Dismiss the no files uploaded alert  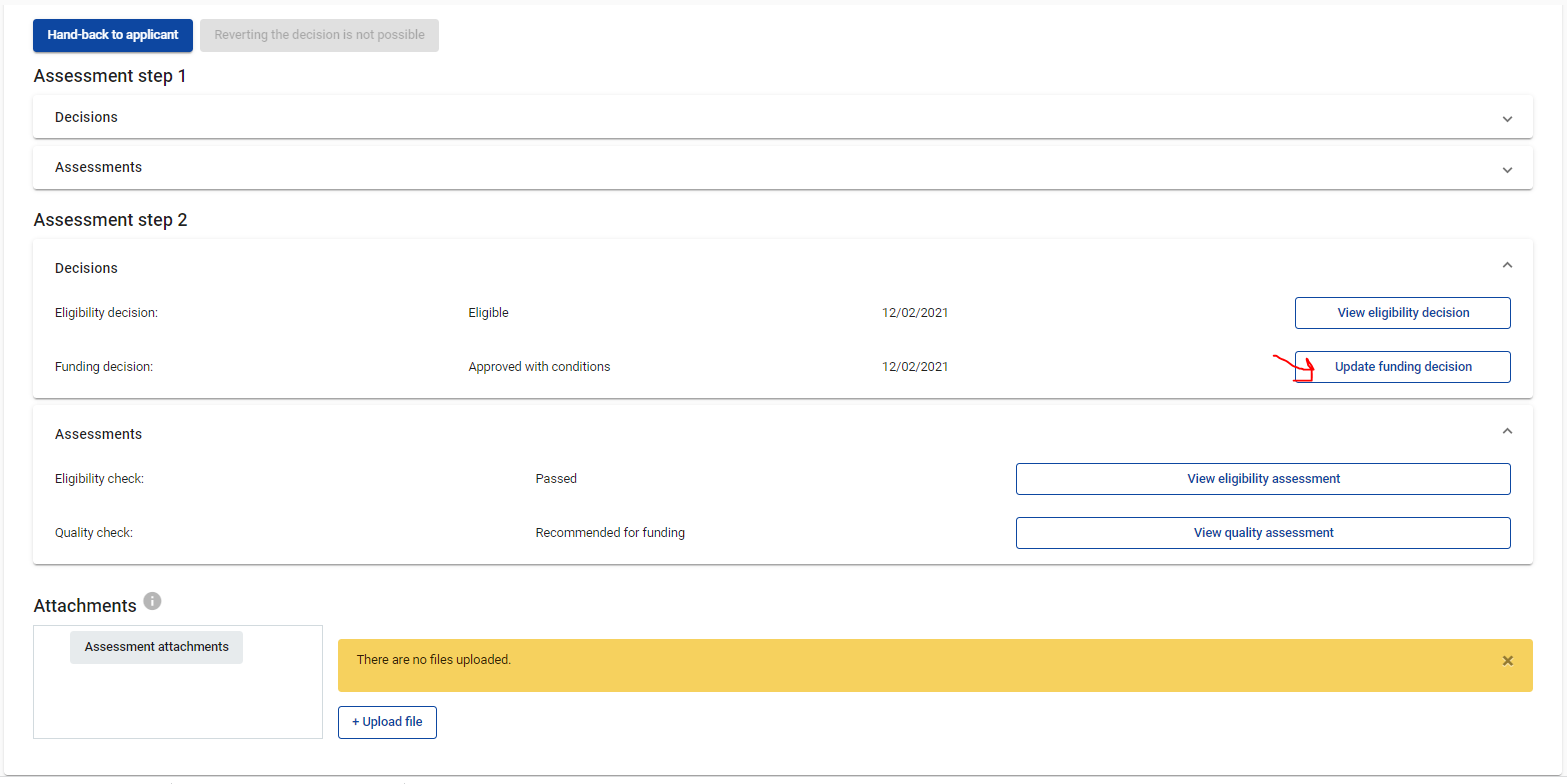point(1507,661)
